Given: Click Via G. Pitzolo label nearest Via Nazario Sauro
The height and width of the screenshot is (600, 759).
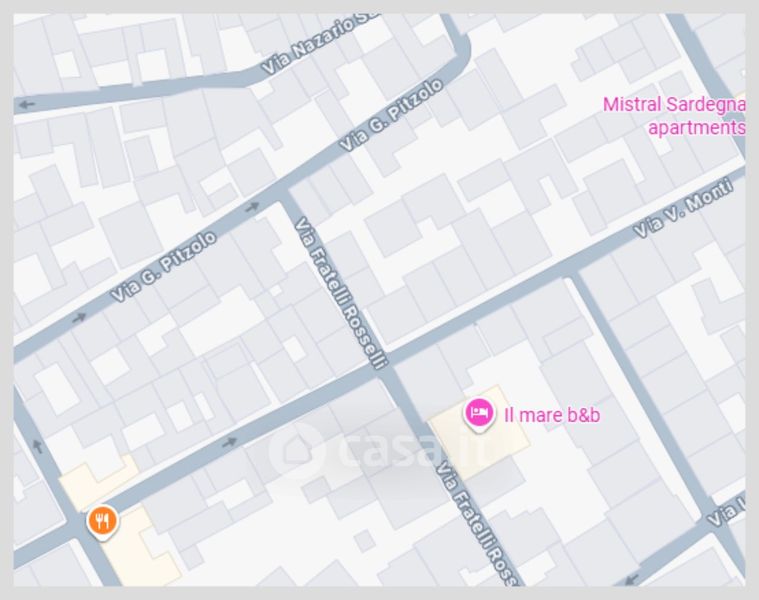Looking at the screenshot, I should [391, 115].
